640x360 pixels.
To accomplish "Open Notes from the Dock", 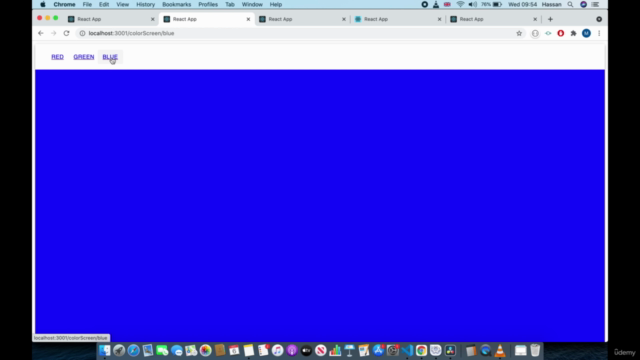I will 249,350.
